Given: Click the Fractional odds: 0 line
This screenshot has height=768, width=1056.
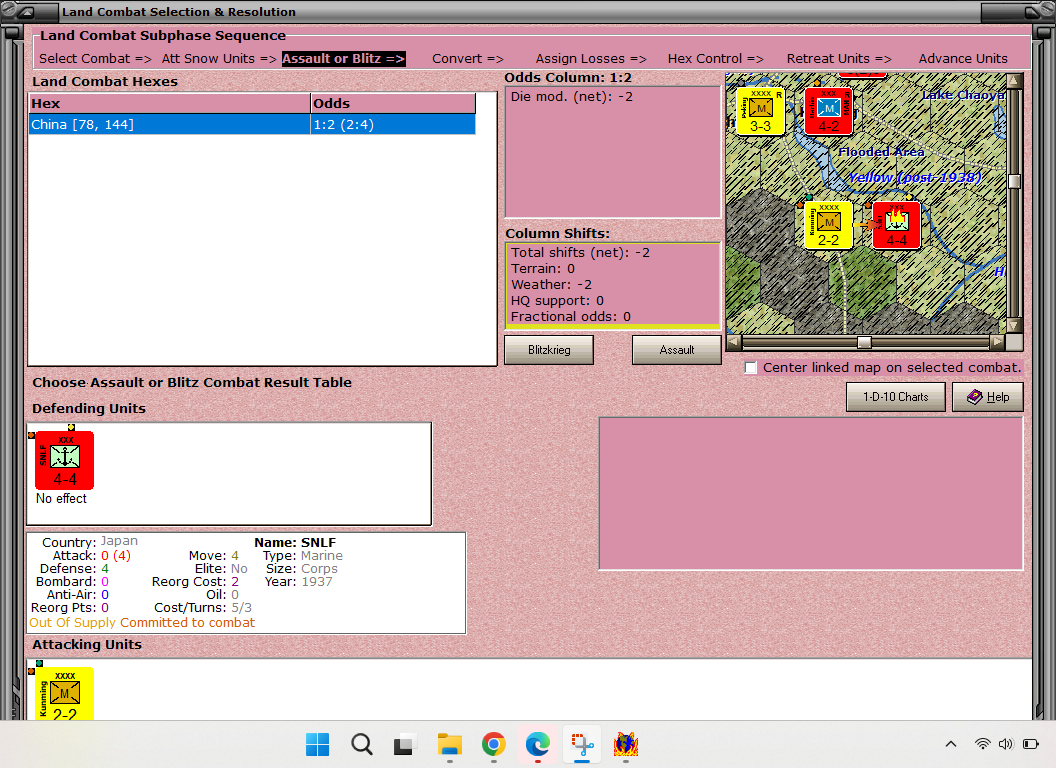Looking at the screenshot, I should click(x=571, y=317).
